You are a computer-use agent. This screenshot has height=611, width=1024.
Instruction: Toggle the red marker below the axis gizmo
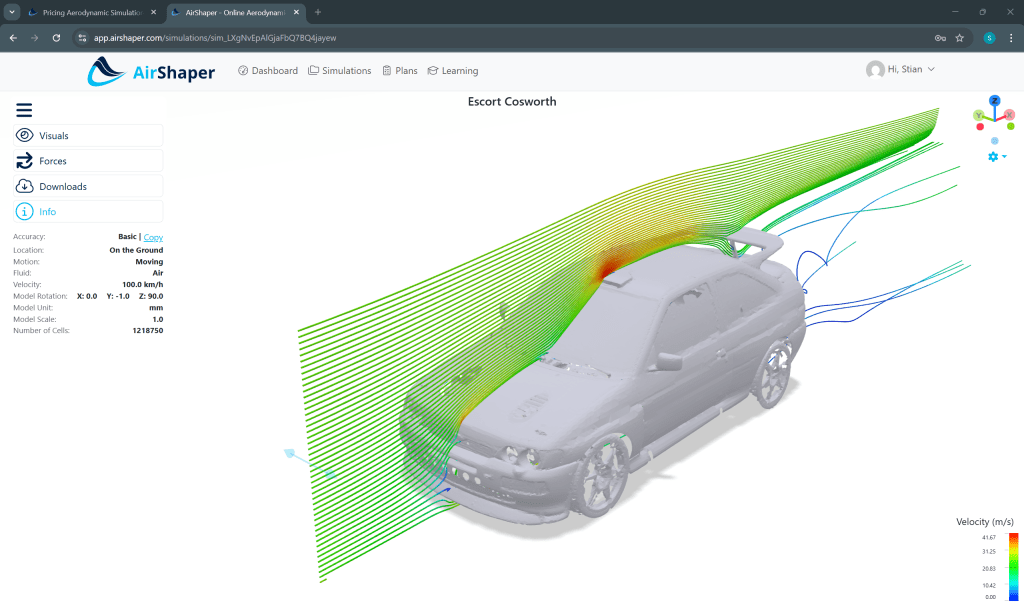pos(980,127)
